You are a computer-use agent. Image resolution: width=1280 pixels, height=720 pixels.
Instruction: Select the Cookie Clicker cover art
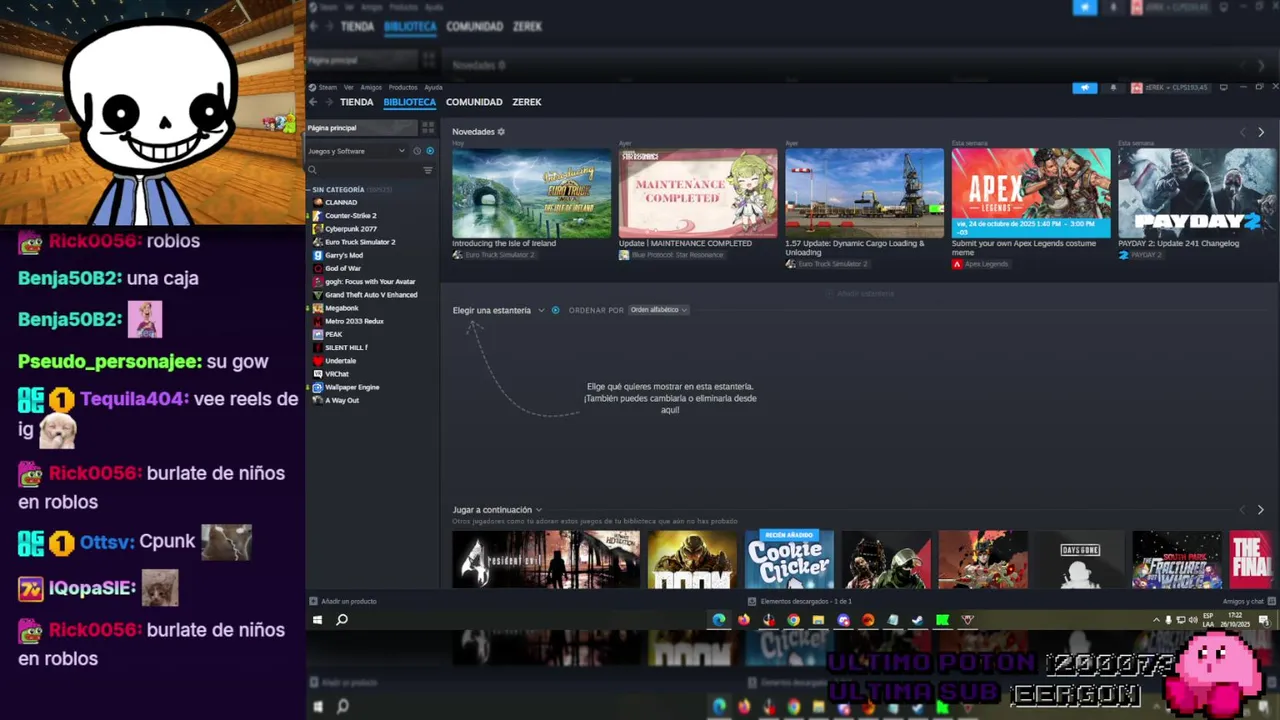coord(789,559)
